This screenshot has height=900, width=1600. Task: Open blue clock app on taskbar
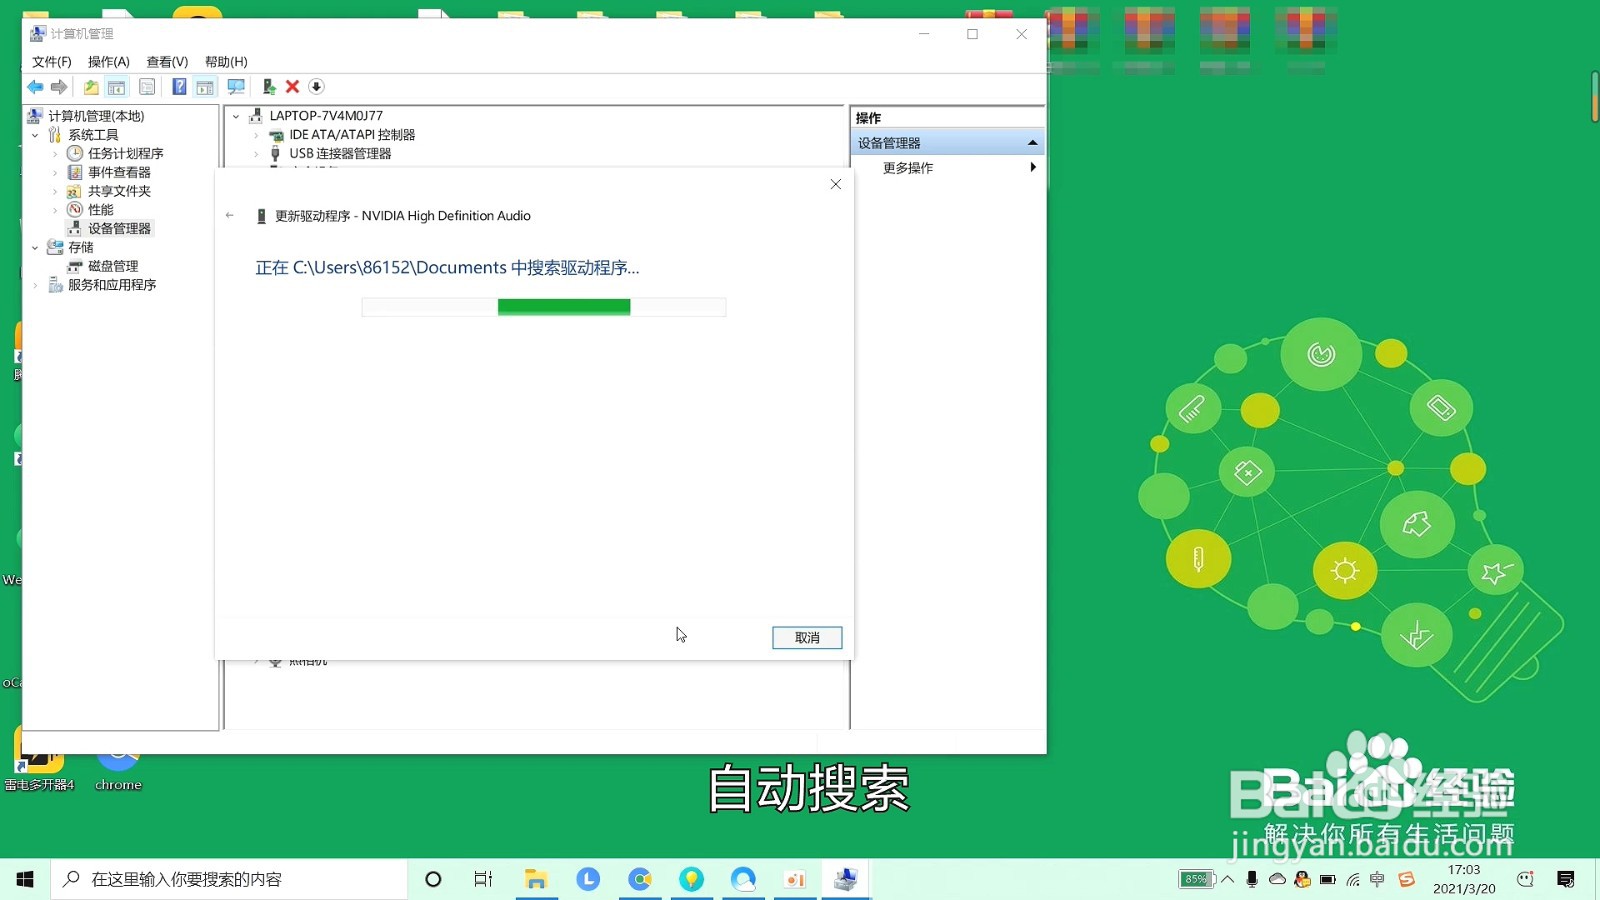click(x=588, y=879)
